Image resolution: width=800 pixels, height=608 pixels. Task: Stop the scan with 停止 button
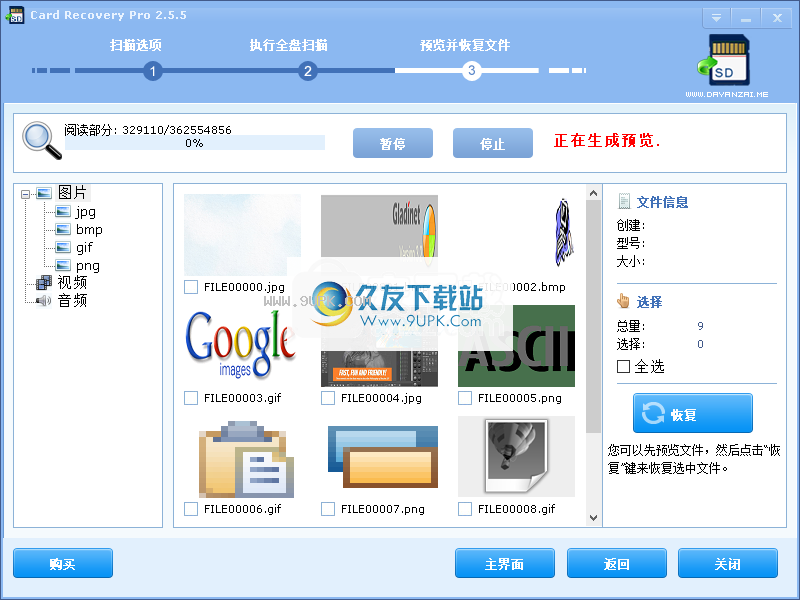tap(493, 143)
